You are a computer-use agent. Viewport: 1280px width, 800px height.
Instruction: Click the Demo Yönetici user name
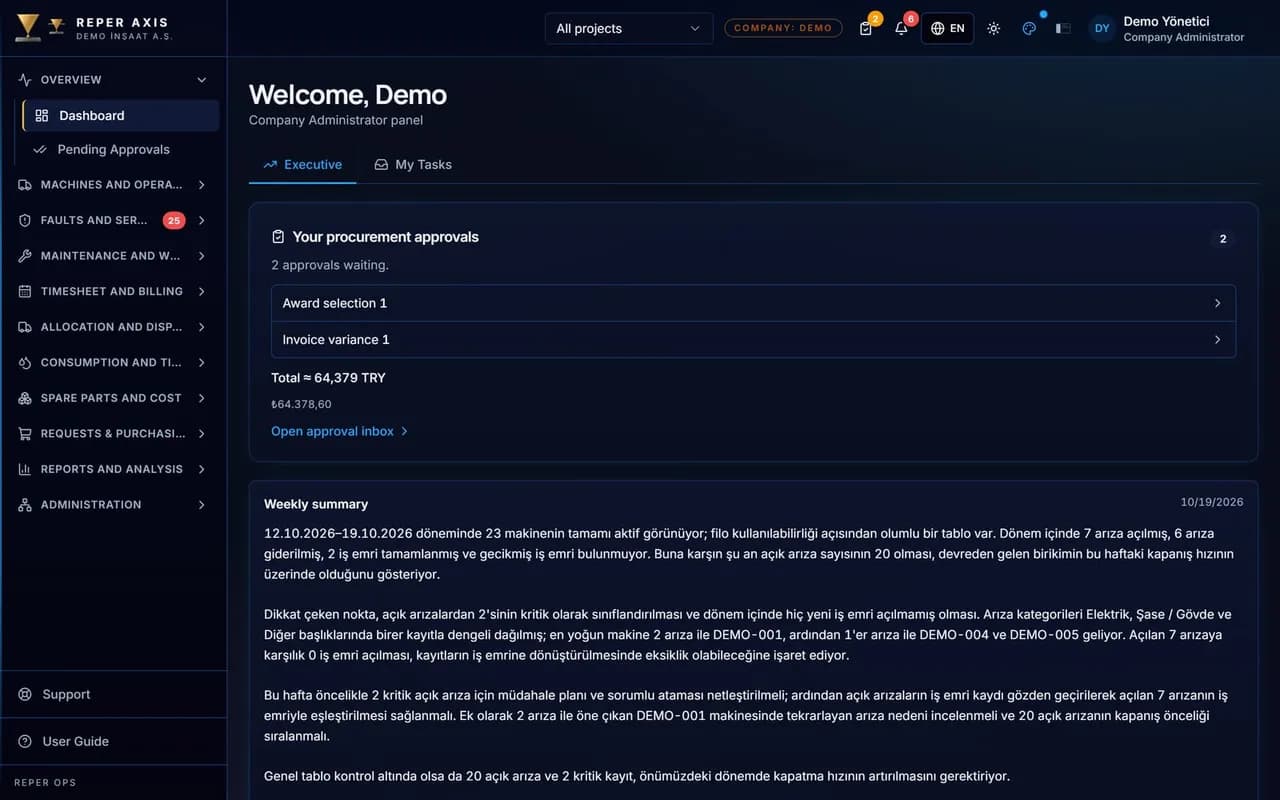tap(1166, 21)
